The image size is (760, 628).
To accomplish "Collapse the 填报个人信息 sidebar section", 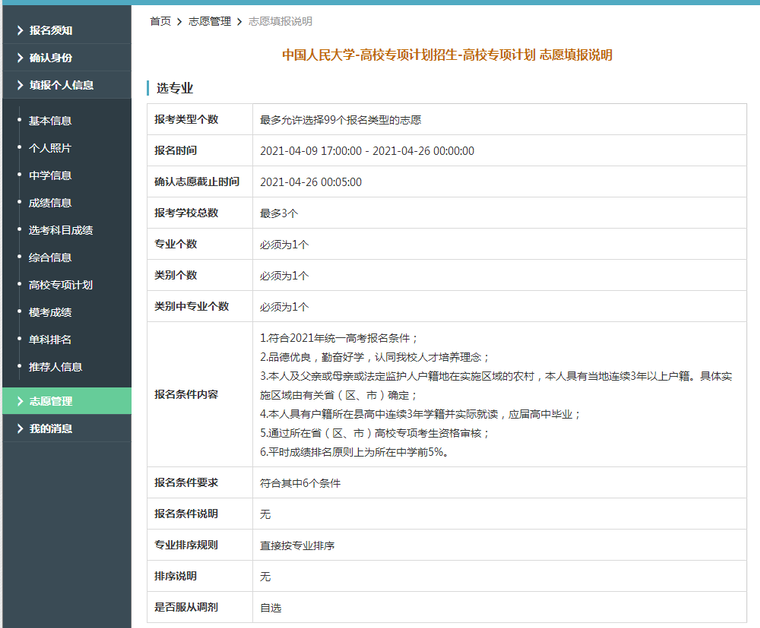I will click(66, 85).
